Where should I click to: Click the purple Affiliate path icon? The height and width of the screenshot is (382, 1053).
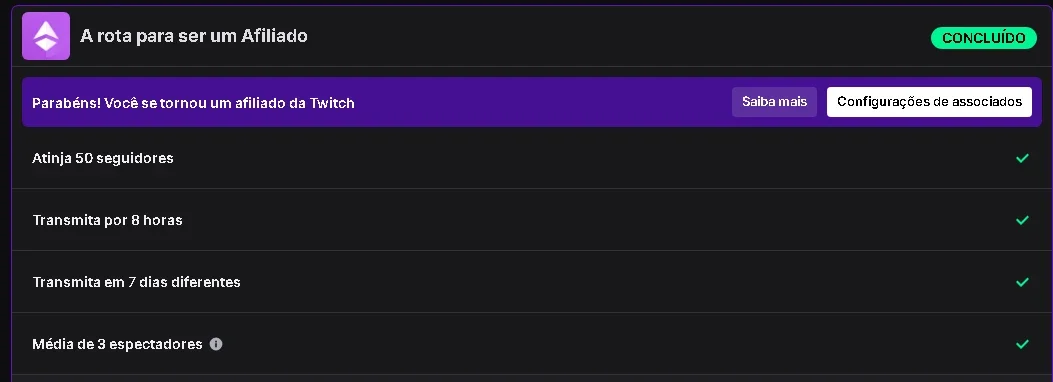[46, 36]
